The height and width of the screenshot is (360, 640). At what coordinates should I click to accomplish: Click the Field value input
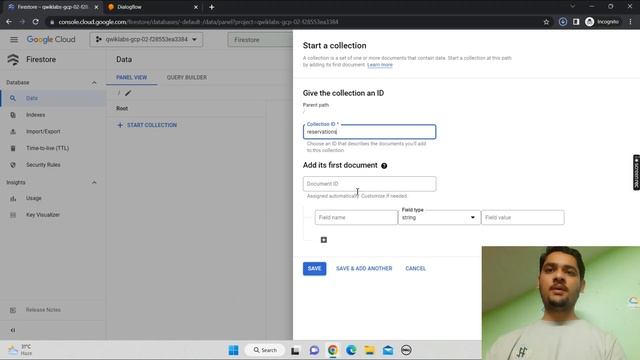523,218
